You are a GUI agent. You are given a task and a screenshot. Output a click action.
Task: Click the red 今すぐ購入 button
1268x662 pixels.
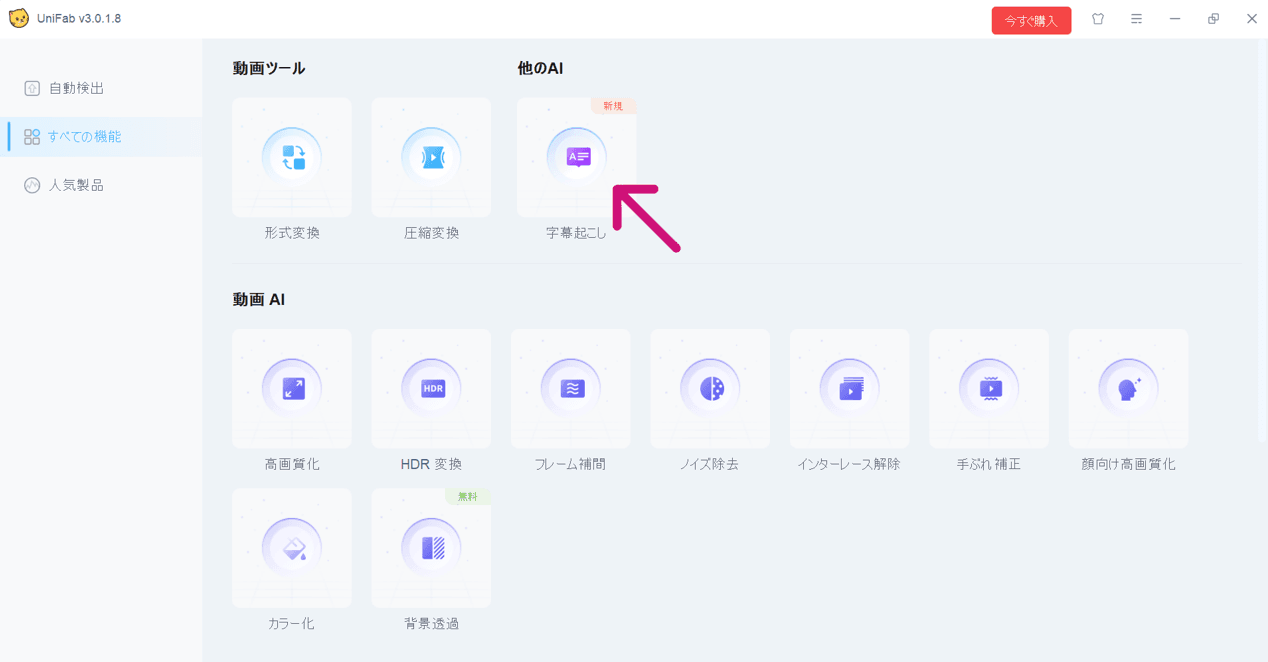[1031, 20]
